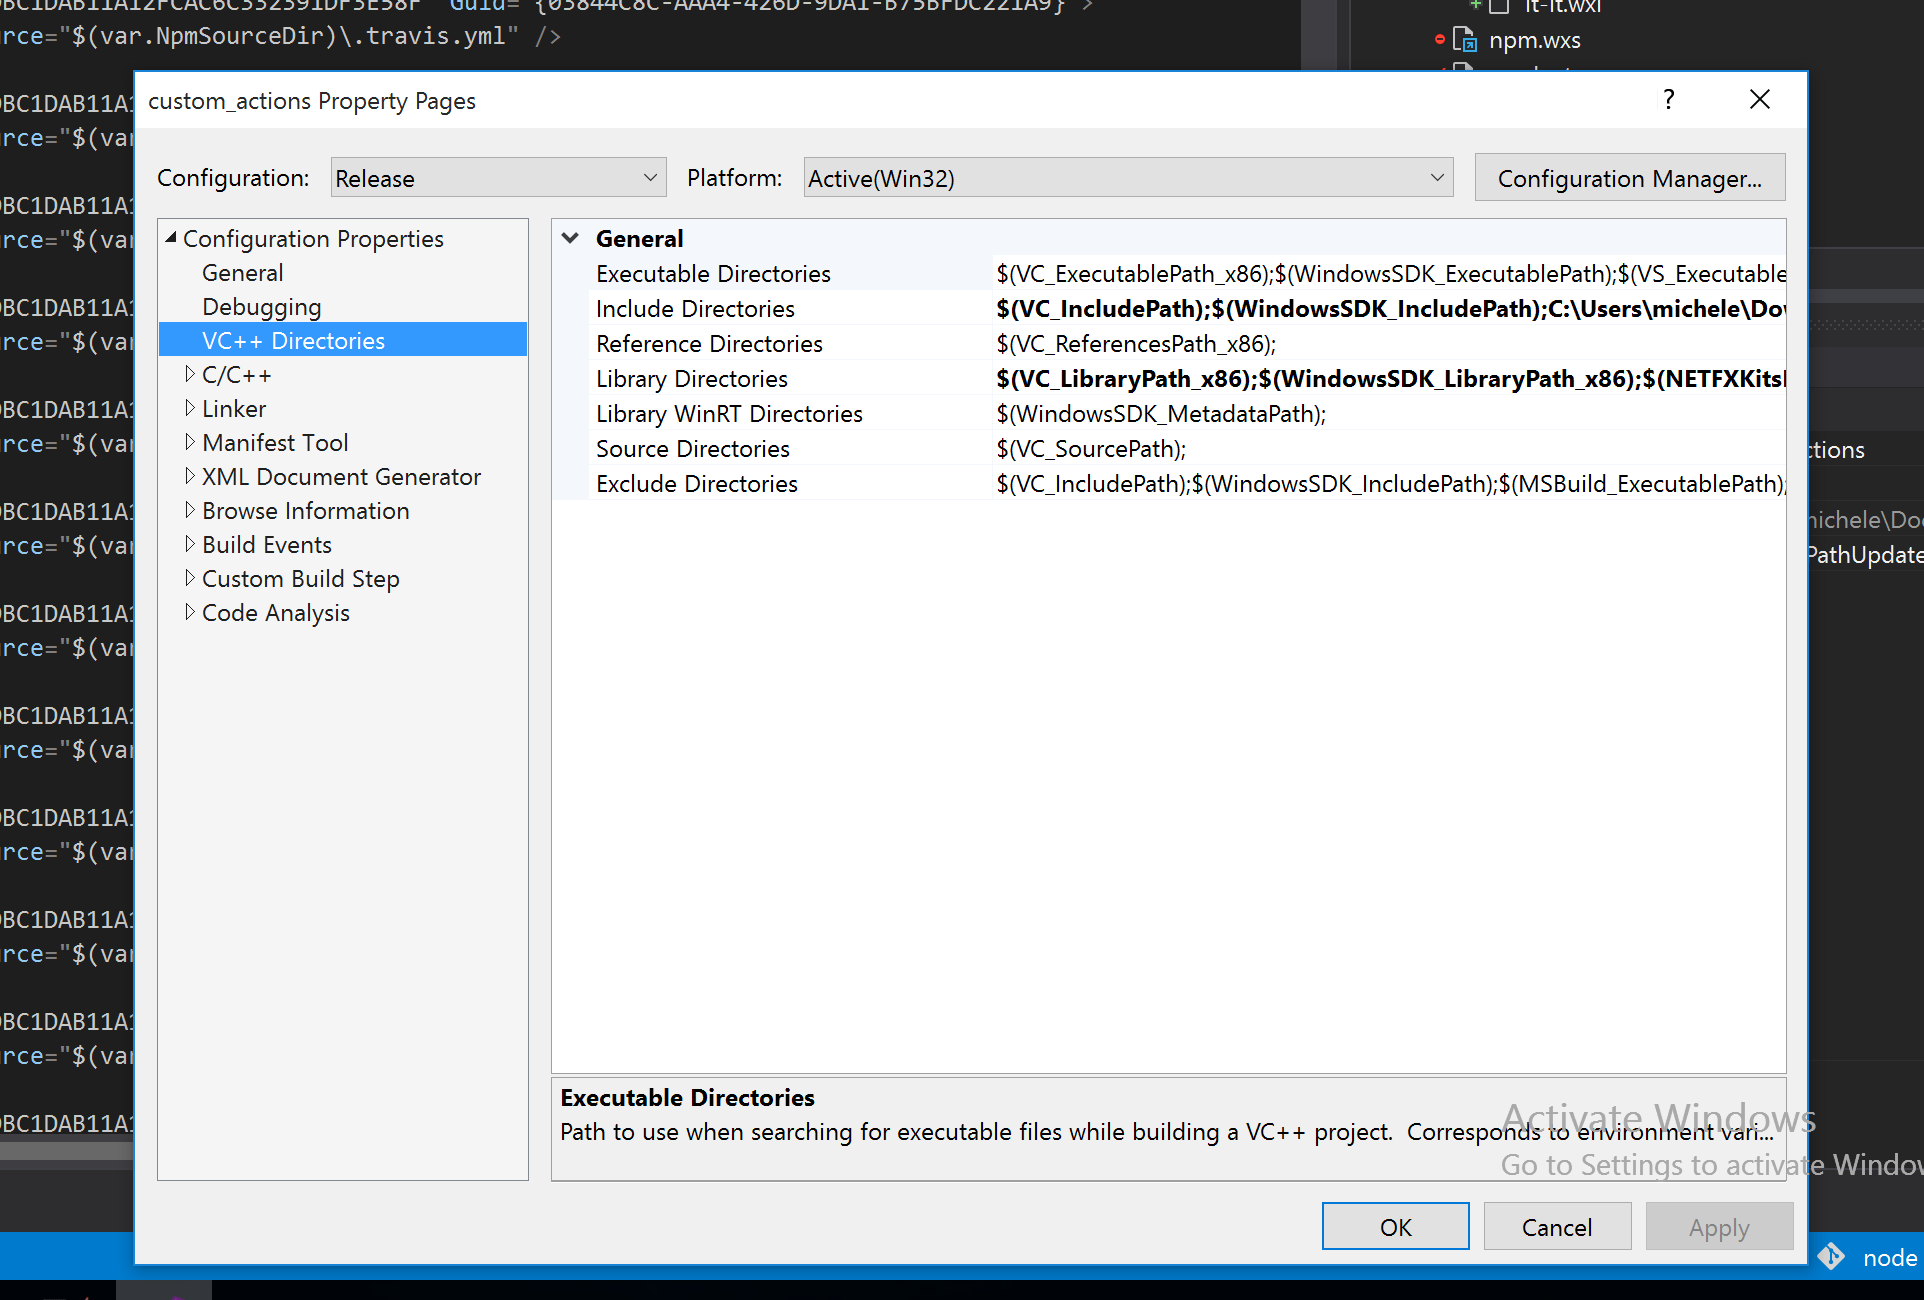
Task: Click the greyed Apply button
Action: coord(1719,1227)
